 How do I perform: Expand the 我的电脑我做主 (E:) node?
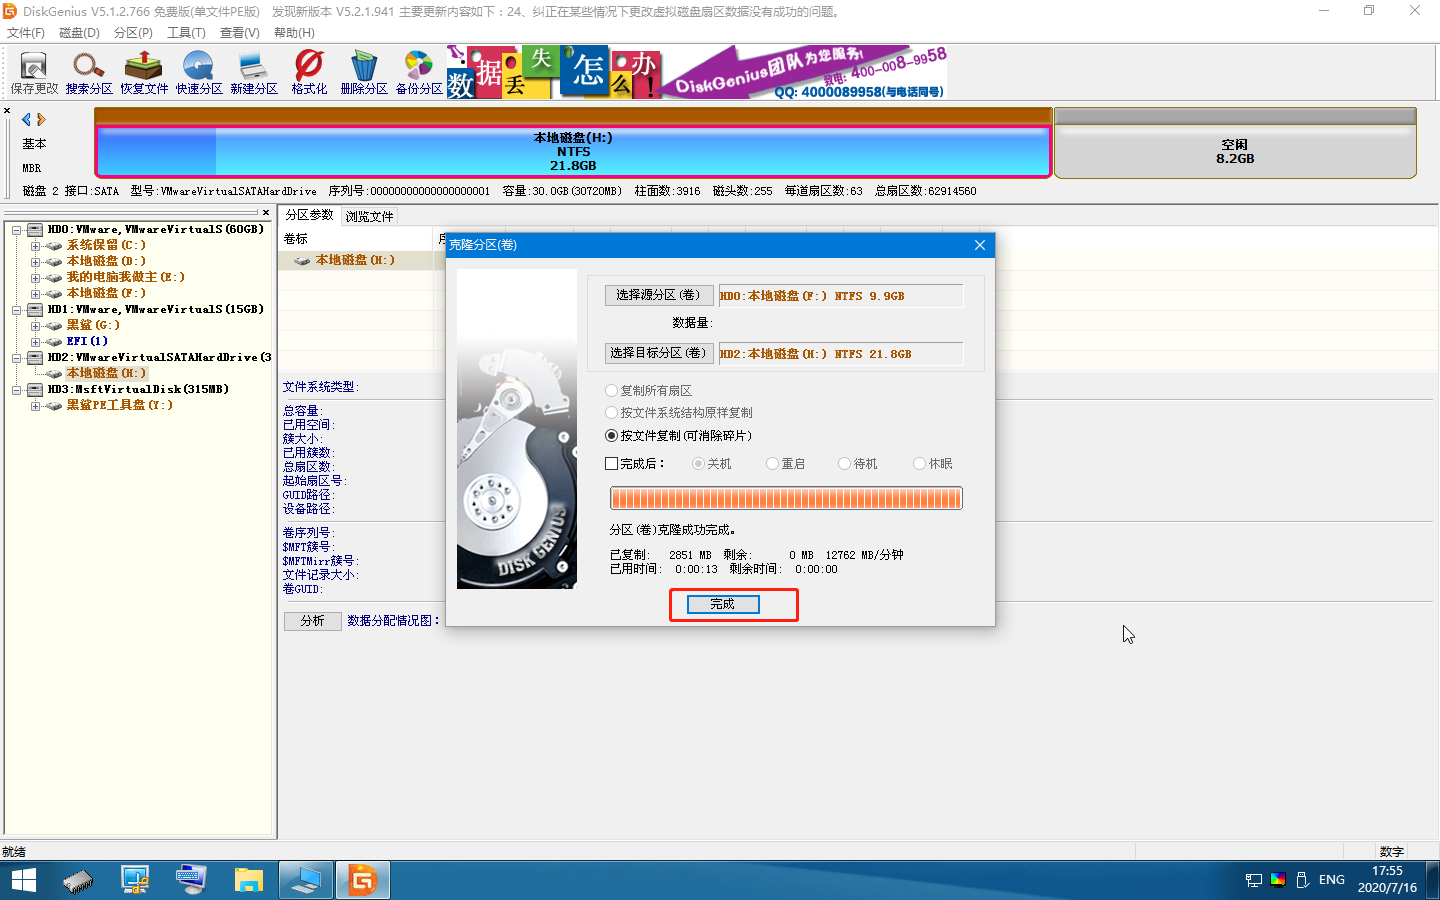[35, 278]
